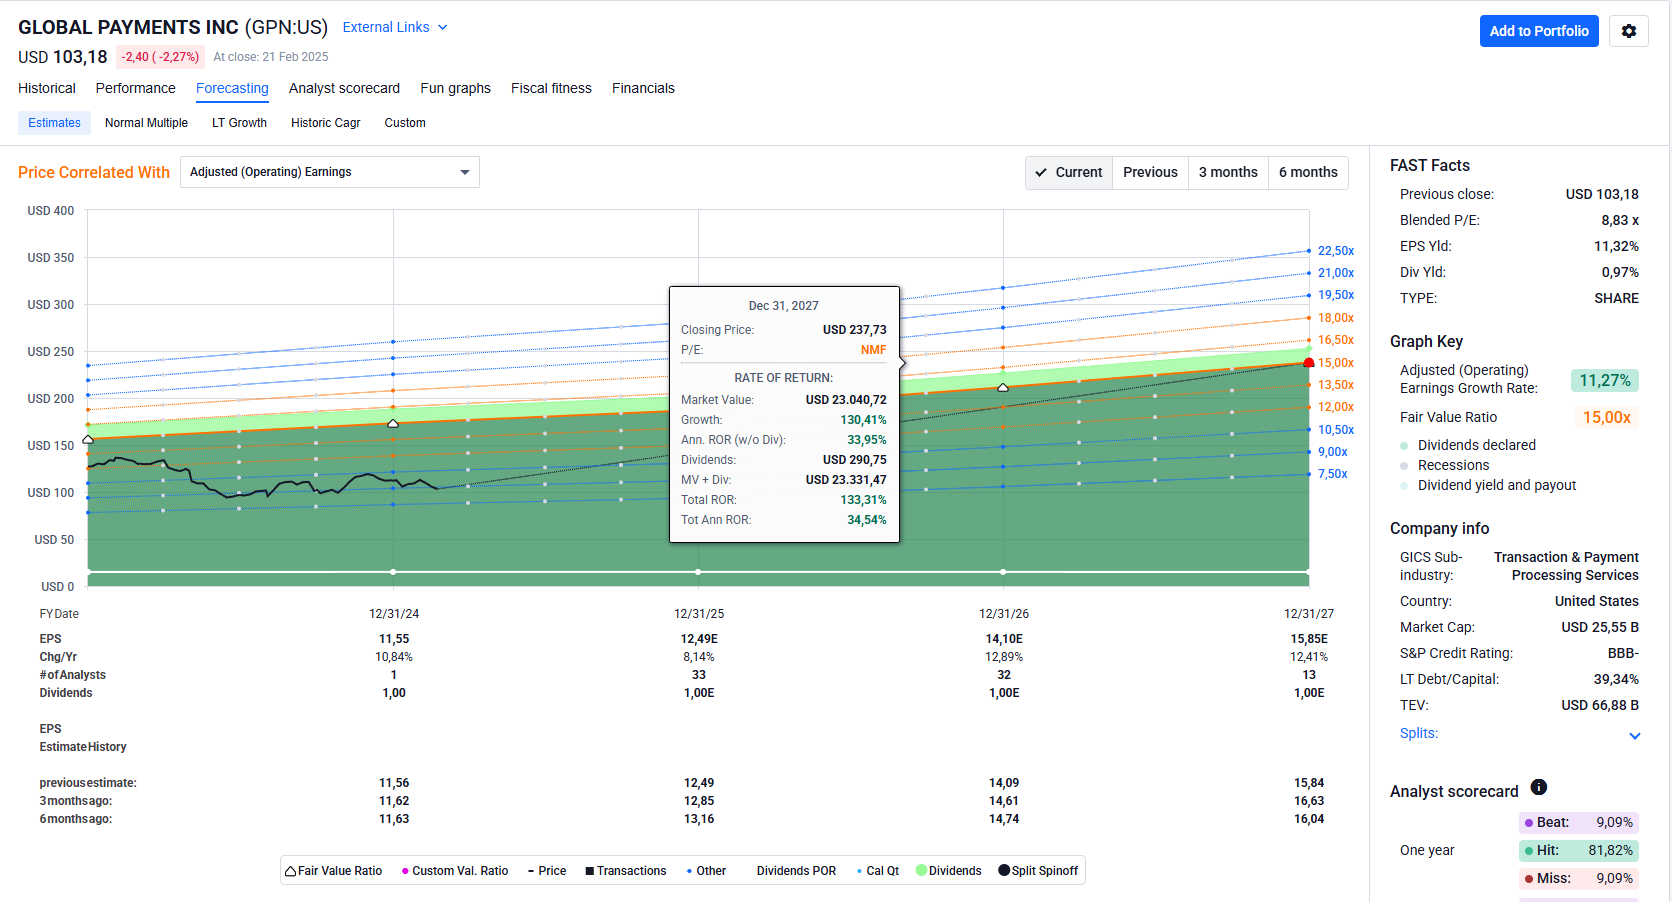Click the Analyst scorecard info icon
The width and height of the screenshot is (1672, 902).
point(1539,787)
